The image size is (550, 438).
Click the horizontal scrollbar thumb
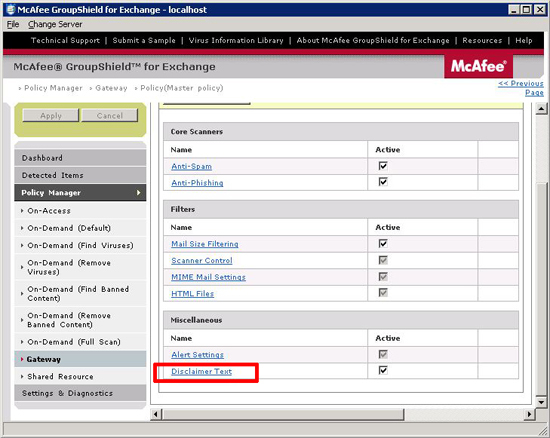(283, 414)
